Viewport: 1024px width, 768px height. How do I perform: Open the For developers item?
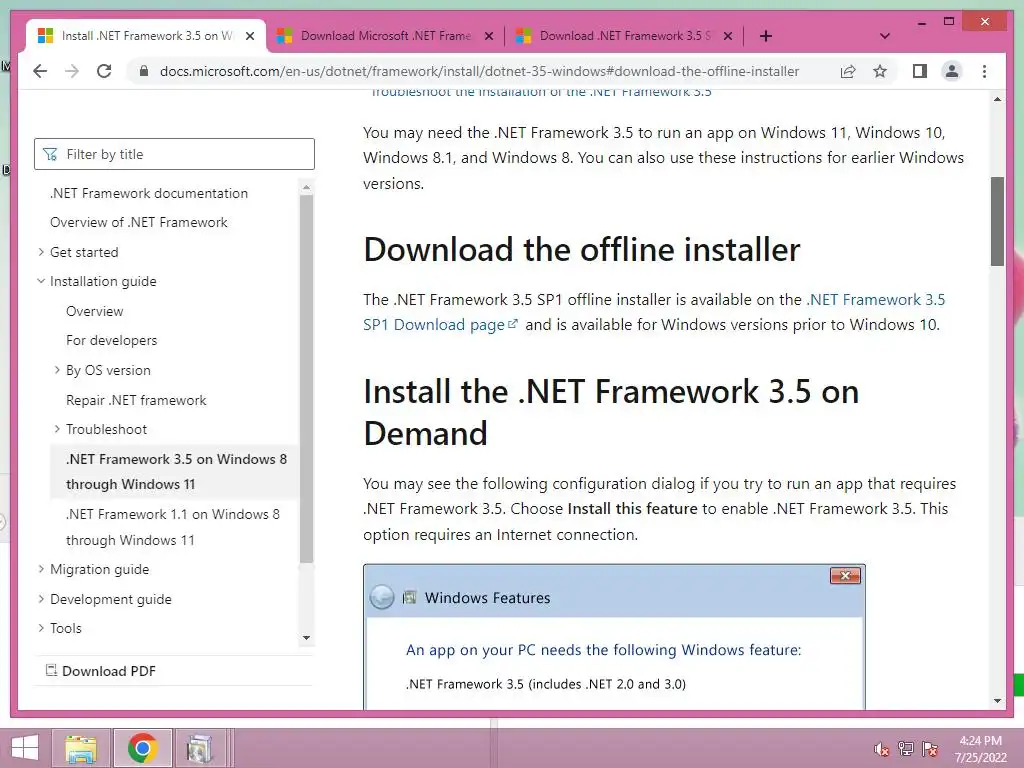point(112,340)
